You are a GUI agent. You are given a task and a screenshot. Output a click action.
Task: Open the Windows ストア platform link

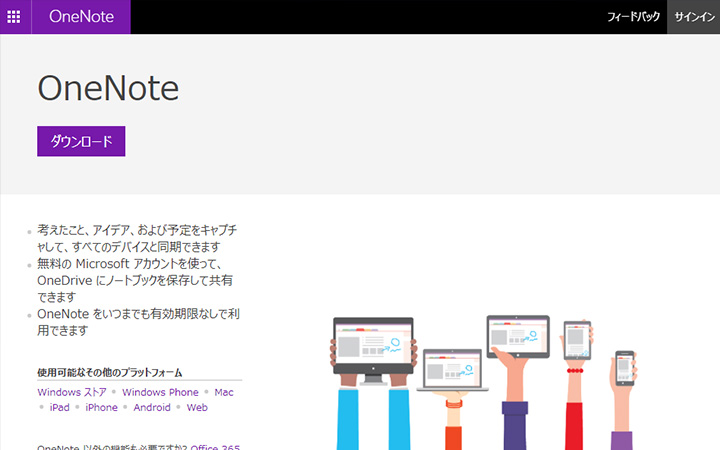tap(70, 392)
